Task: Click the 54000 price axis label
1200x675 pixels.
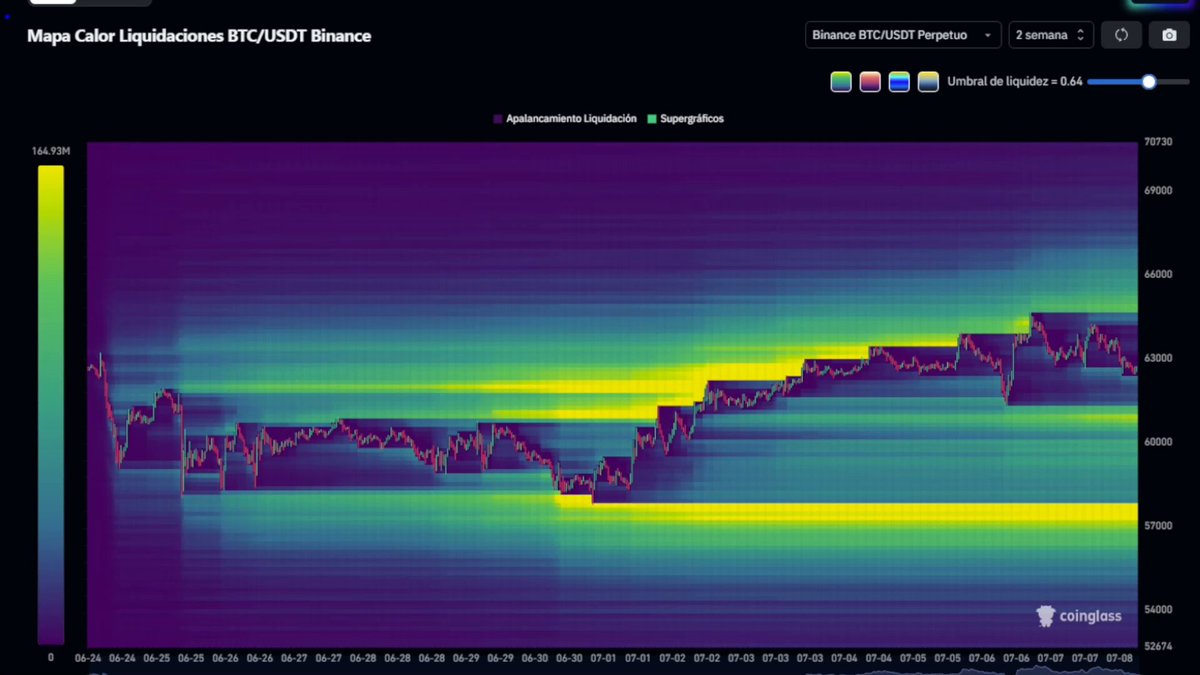Action: pos(1158,609)
